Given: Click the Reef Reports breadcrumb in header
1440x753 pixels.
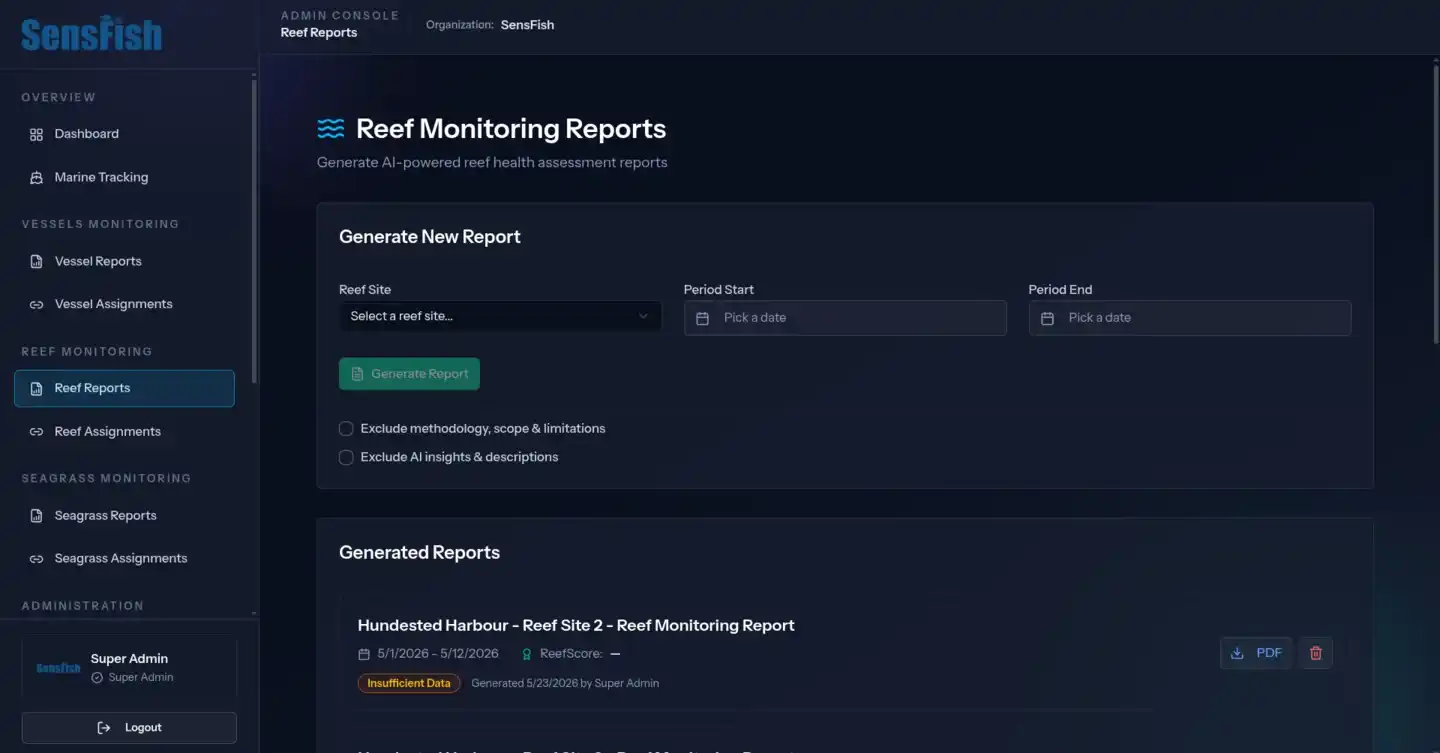Looking at the screenshot, I should click(x=319, y=33).
